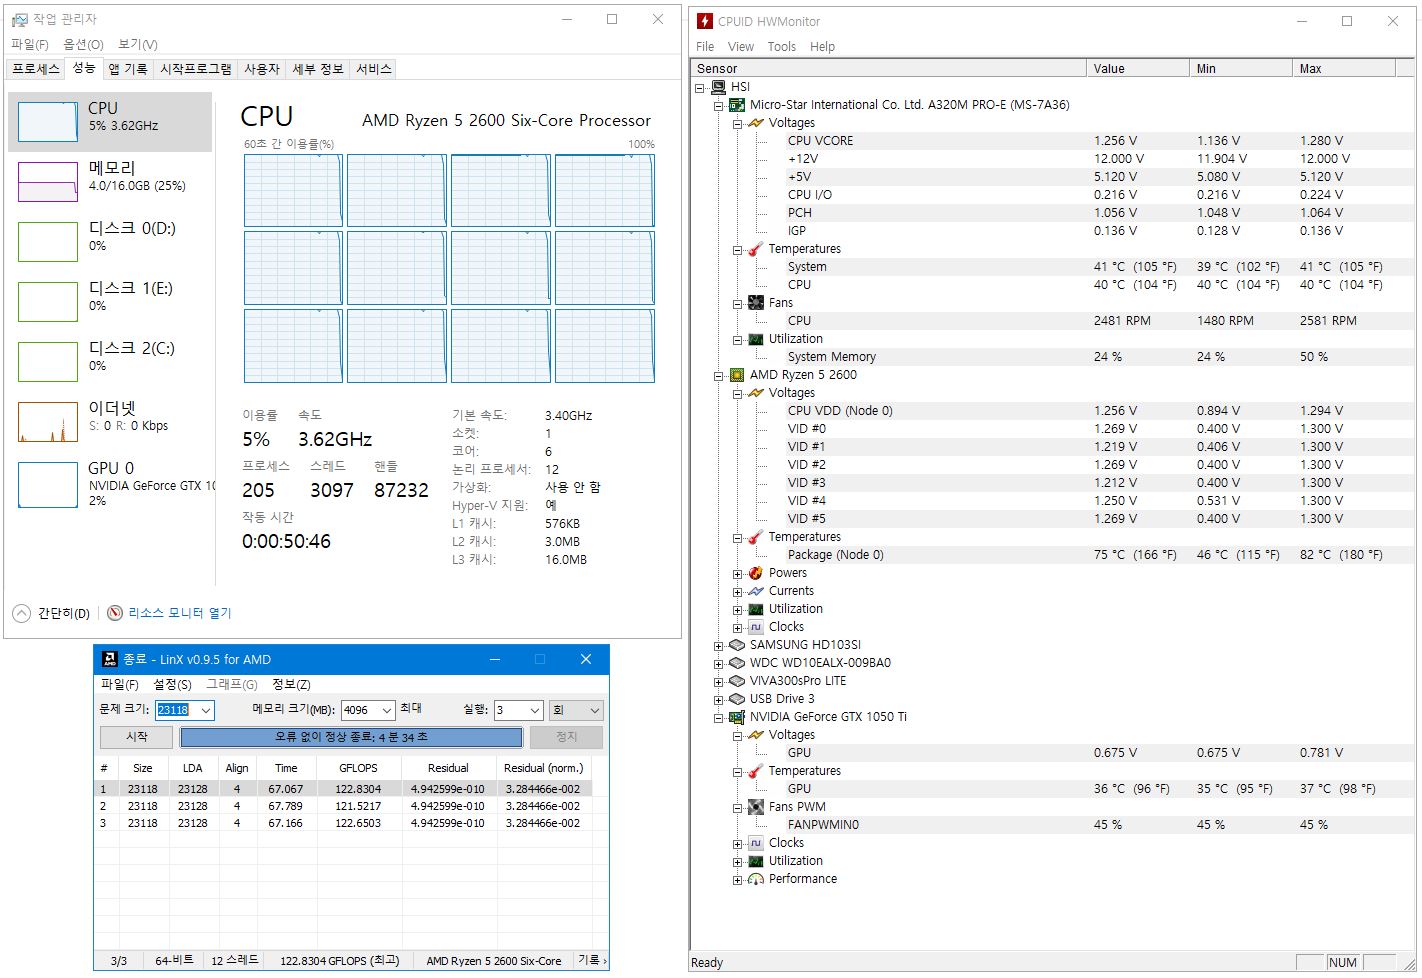
Task: Expand the Powers node under AMD Ryzen
Action: [x=737, y=574]
